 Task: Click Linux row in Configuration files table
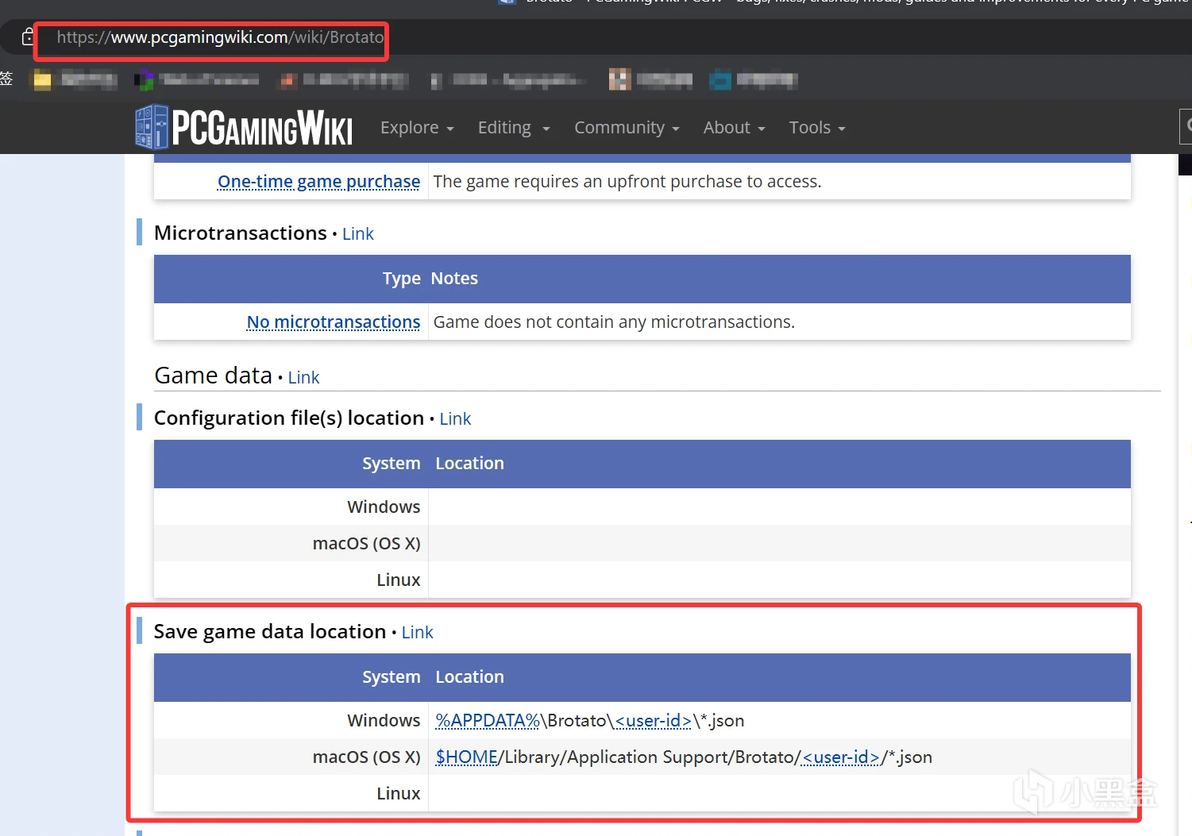642,580
